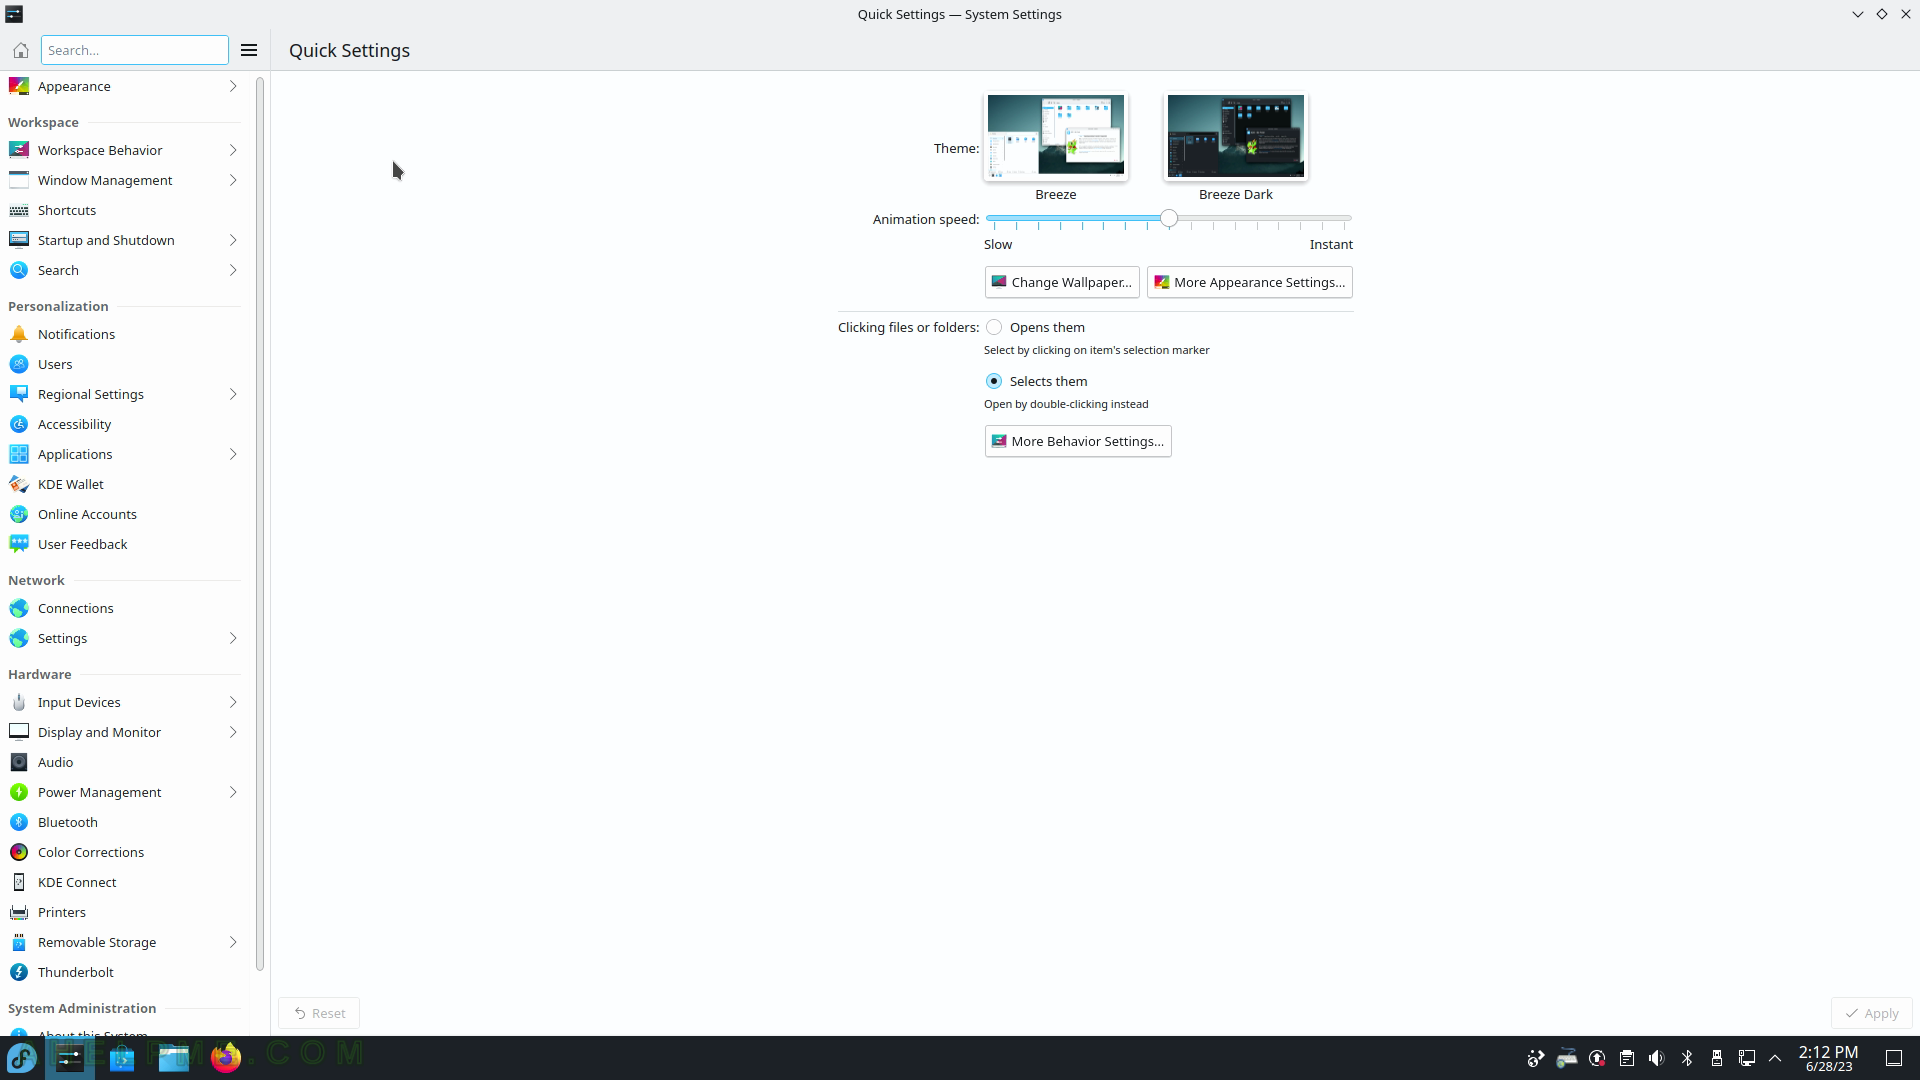This screenshot has height=1080, width=1920.
Task: Click the More Appearance Settings button
Action: pos(1249,282)
